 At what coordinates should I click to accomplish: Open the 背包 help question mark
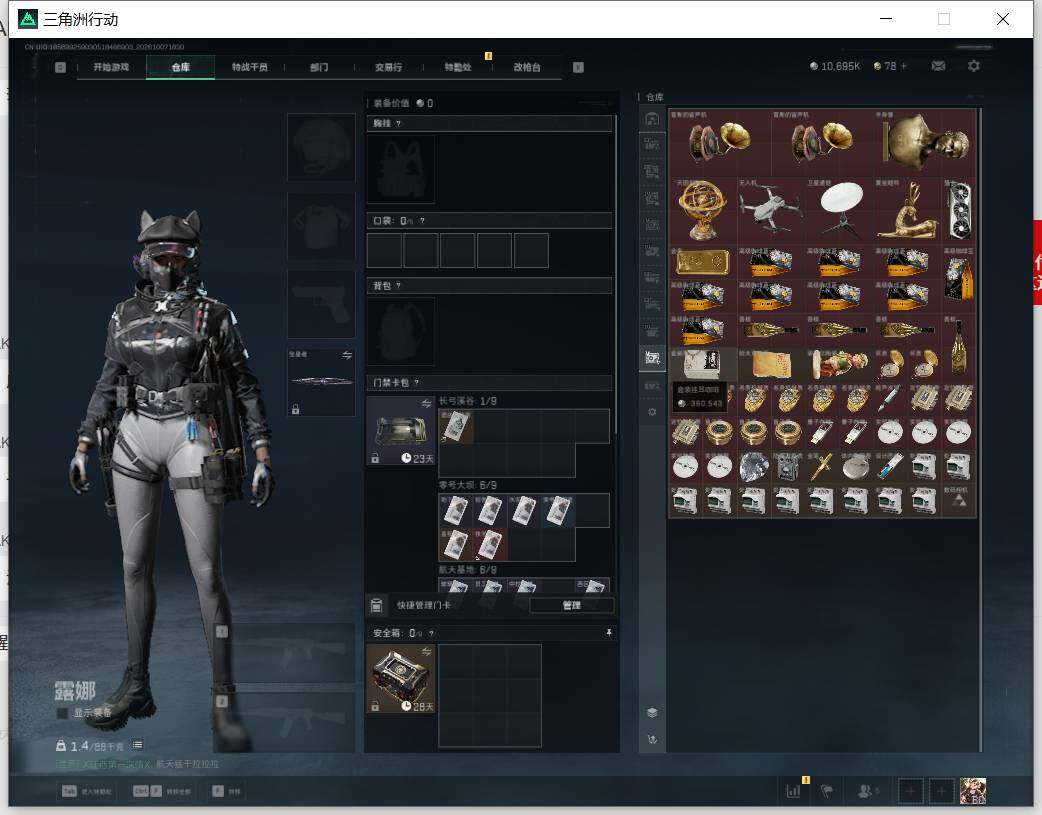pos(398,286)
